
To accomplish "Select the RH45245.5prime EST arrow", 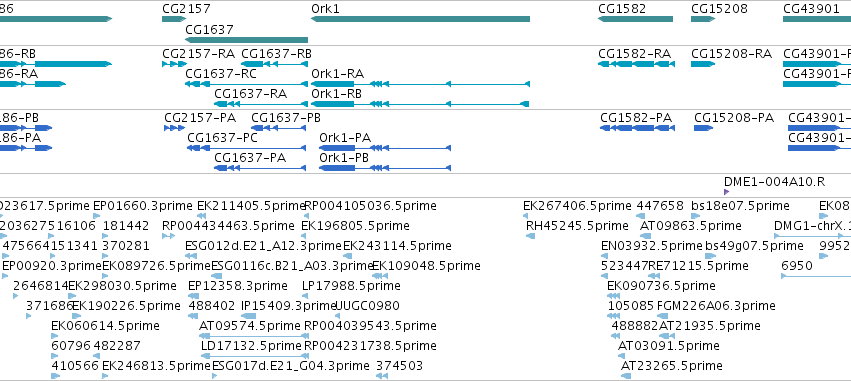I will click(531, 236).
